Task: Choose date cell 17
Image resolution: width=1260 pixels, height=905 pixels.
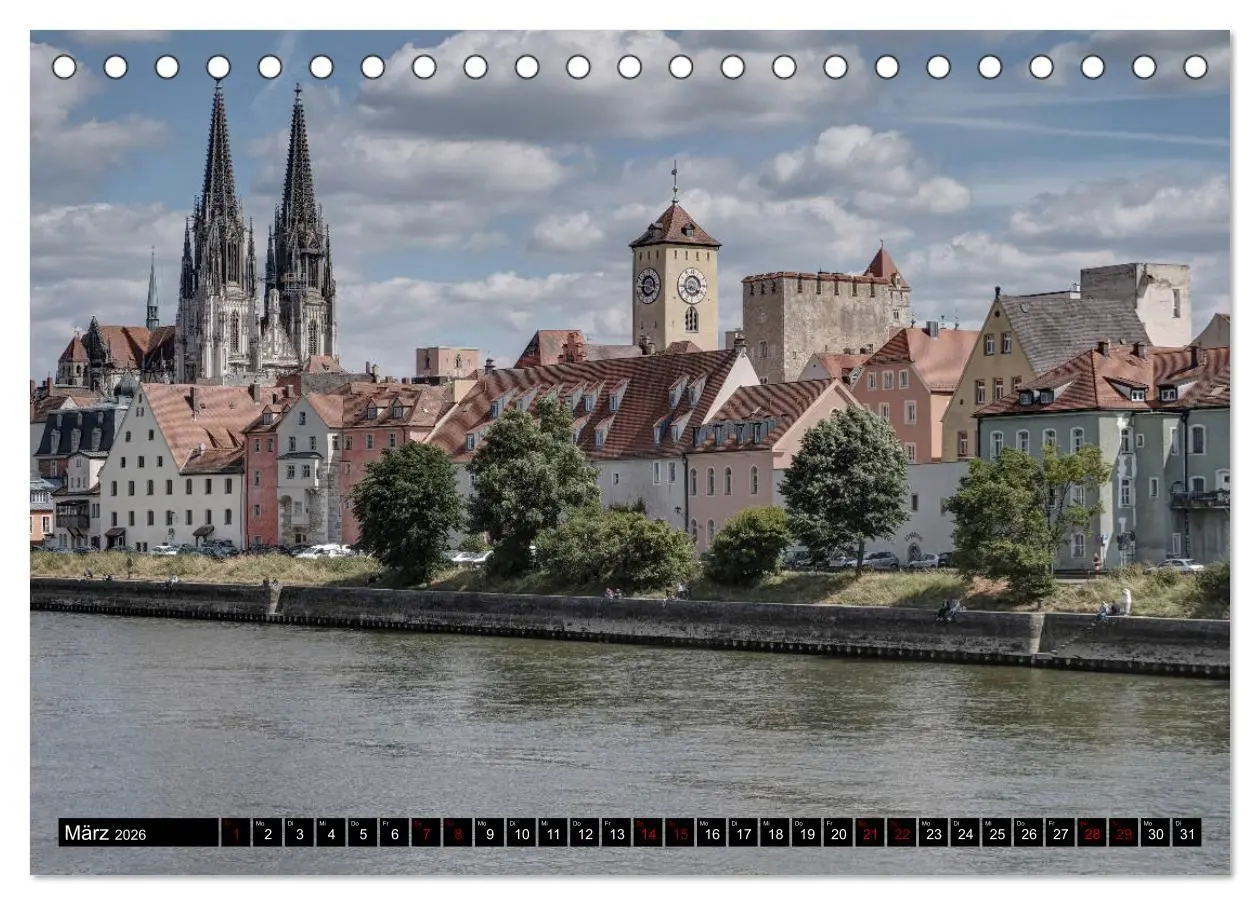Action: 742,833
